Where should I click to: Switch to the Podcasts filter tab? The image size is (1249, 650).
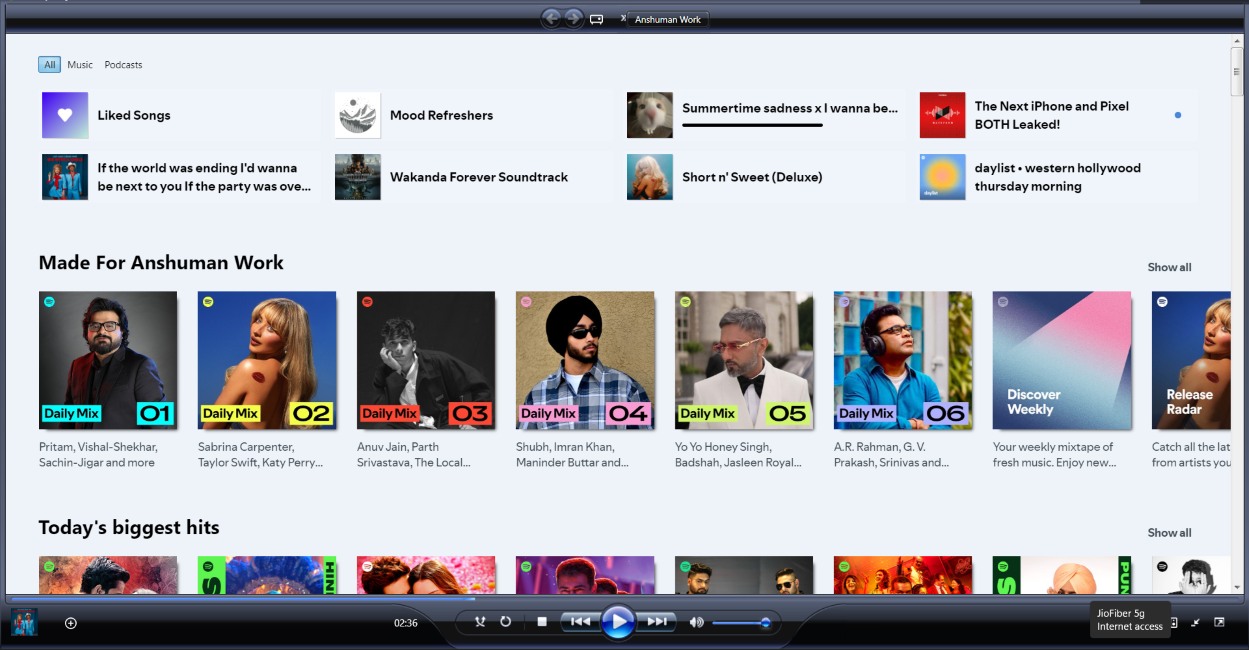coord(122,64)
